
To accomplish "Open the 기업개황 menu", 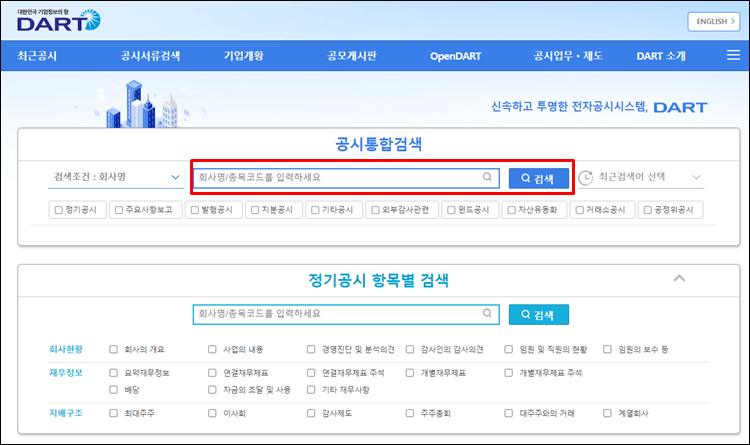I will [x=243, y=56].
